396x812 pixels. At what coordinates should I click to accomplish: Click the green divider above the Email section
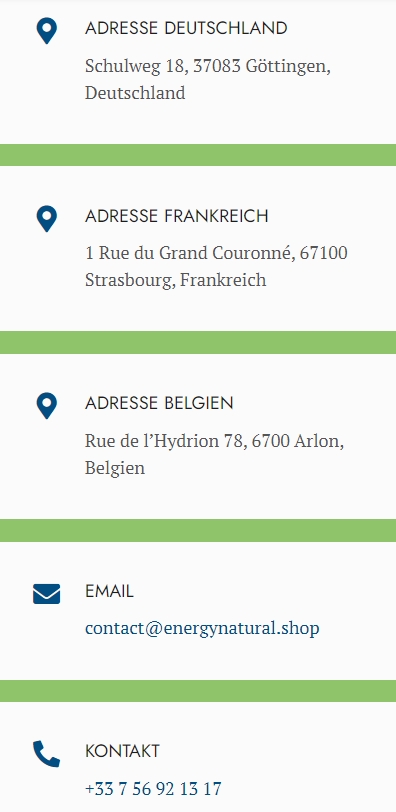(x=198, y=530)
